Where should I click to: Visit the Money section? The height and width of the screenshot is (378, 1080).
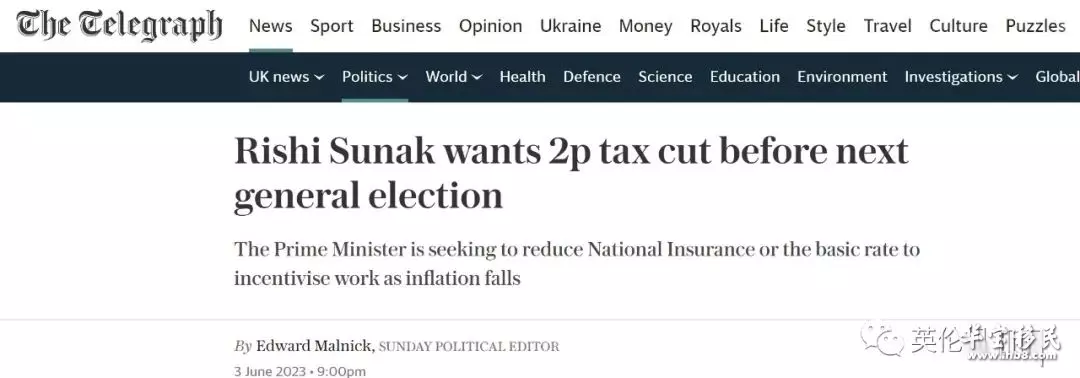(x=645, y=26)
